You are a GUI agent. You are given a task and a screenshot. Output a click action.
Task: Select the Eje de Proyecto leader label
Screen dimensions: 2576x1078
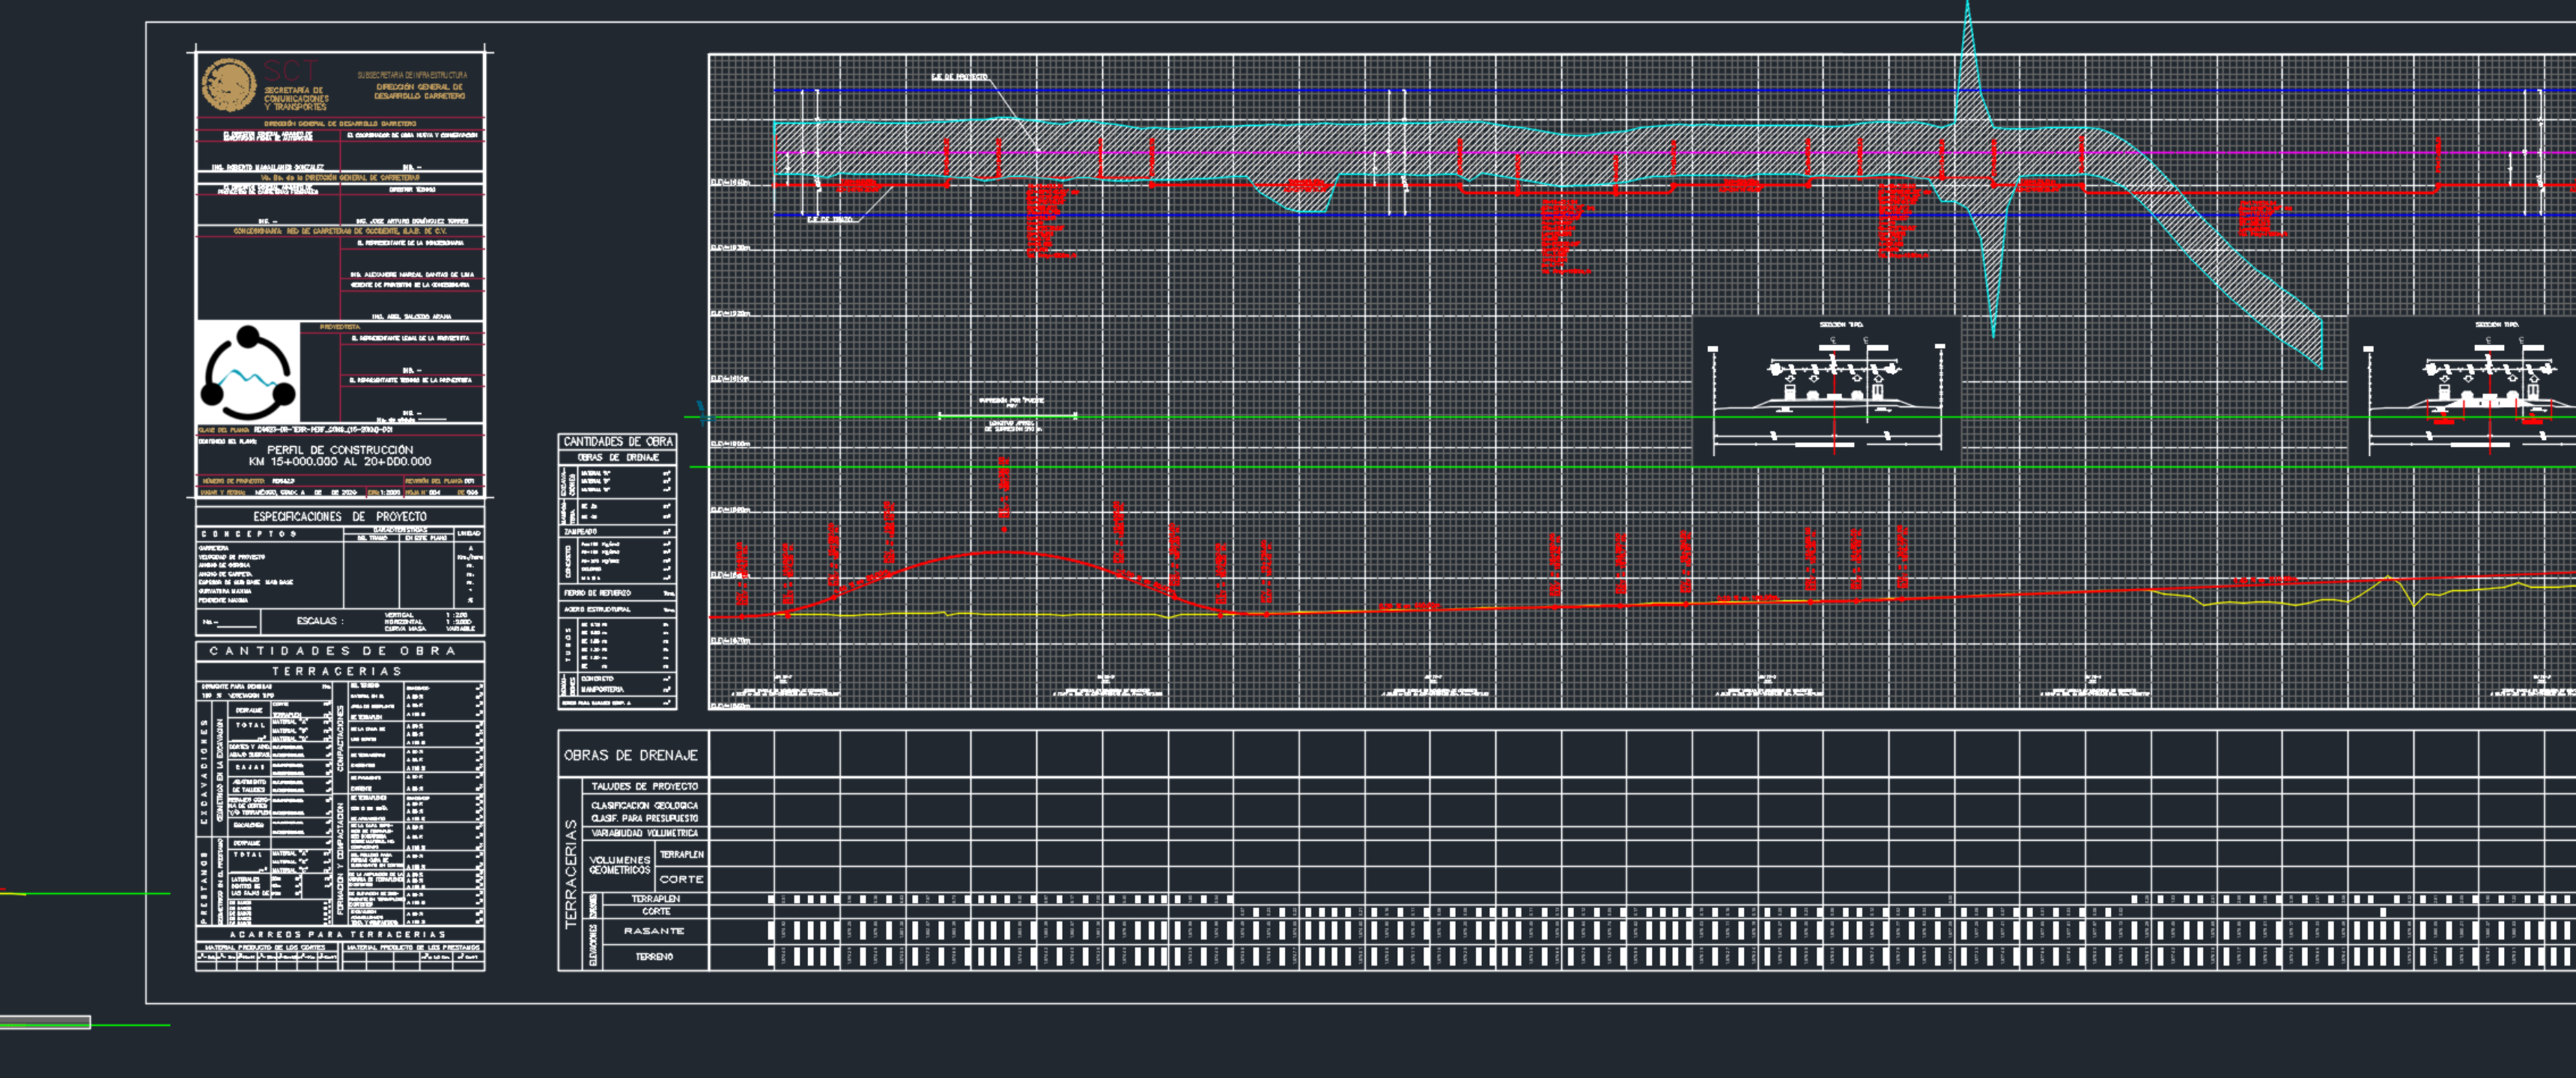[x=959, y=77]
